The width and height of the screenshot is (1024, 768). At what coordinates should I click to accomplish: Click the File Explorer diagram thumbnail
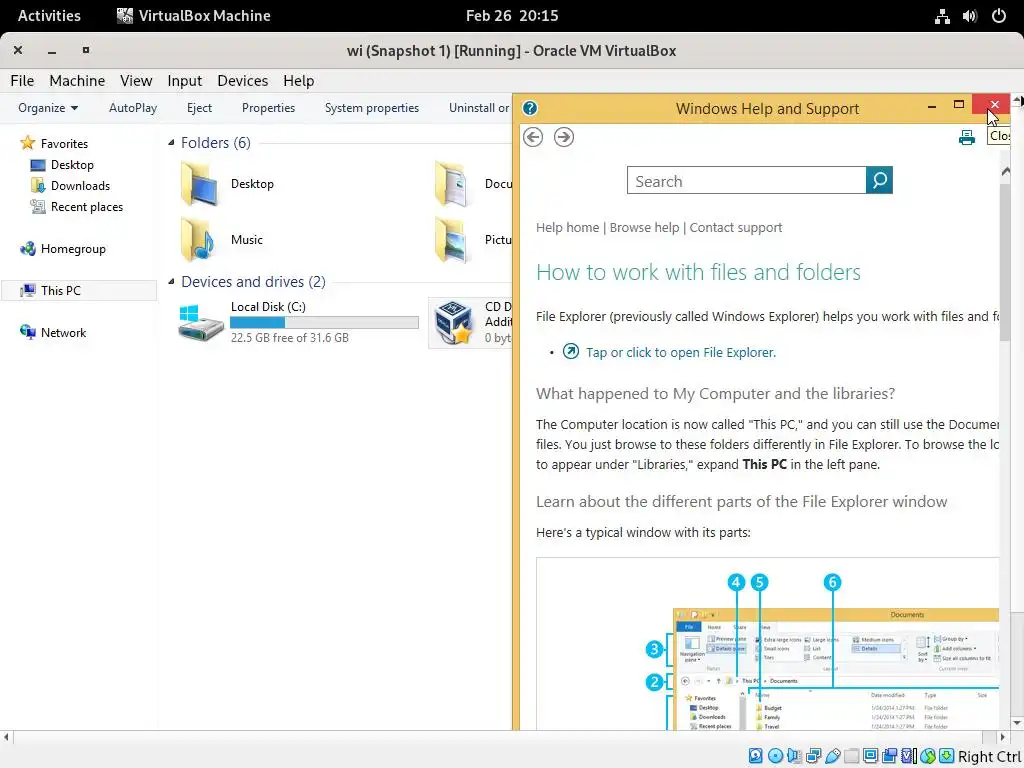point(767,644)
